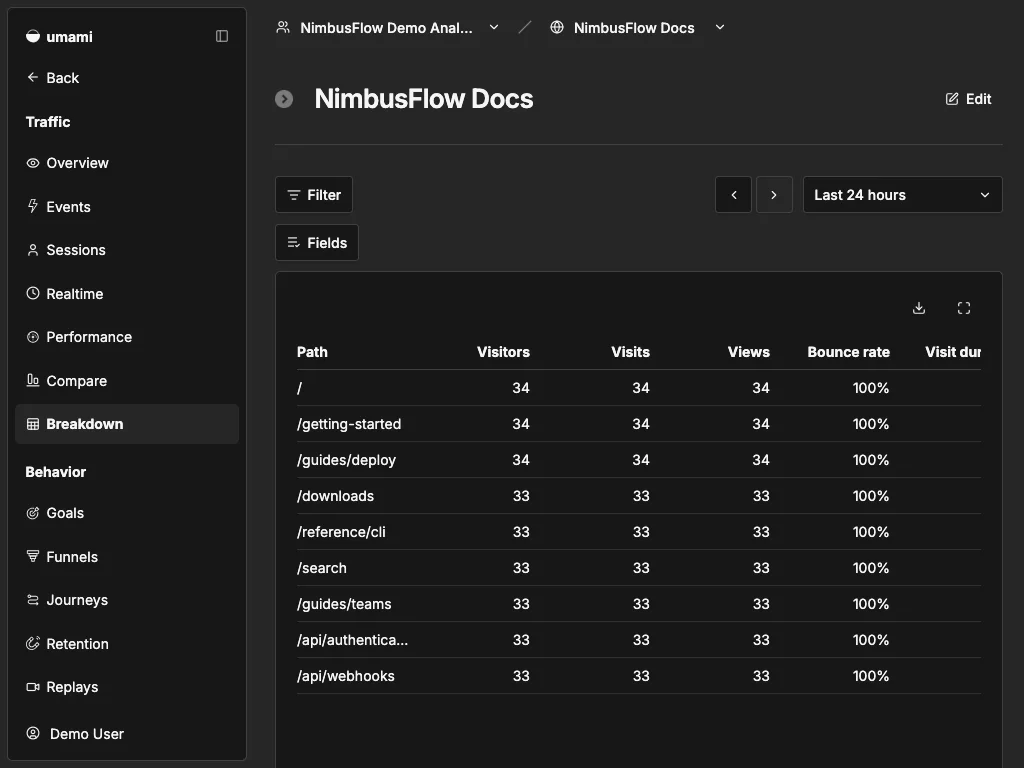The width and height of the screenshot is (1024, 768).
Task: Click the Behavior section heading
Action: [56, 472]
